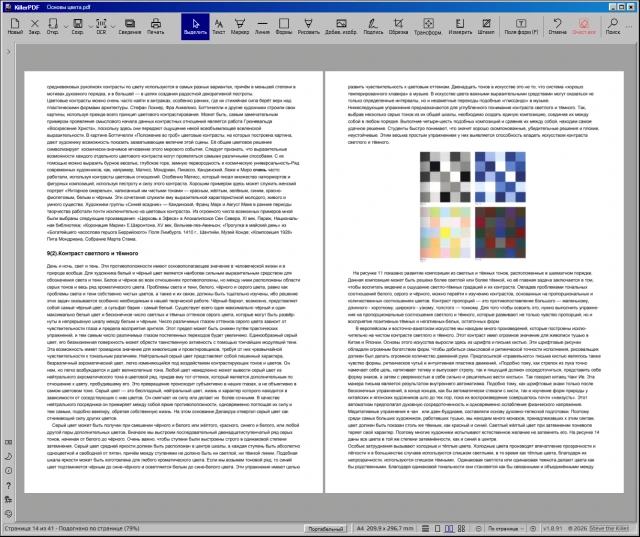Open Поиск search tool
Screen dimensions: 640x537
pos(613,27)
